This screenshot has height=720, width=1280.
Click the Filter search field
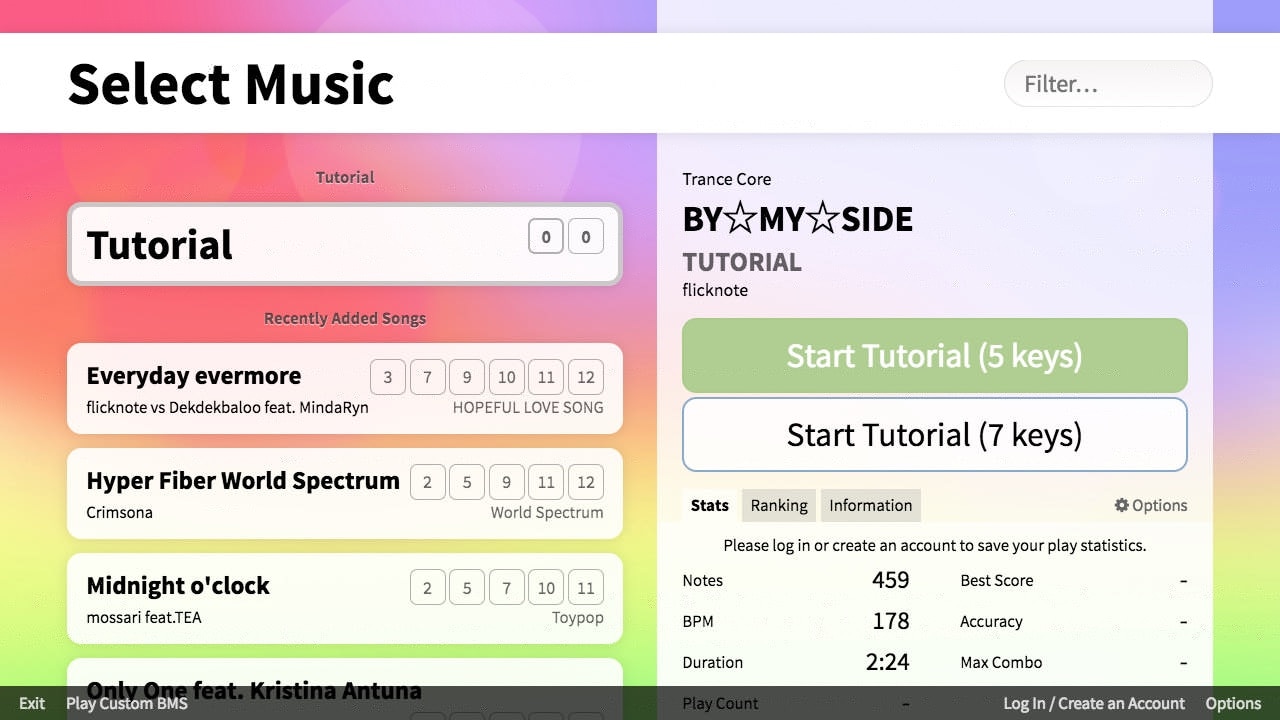click(x=1107, y=84)
